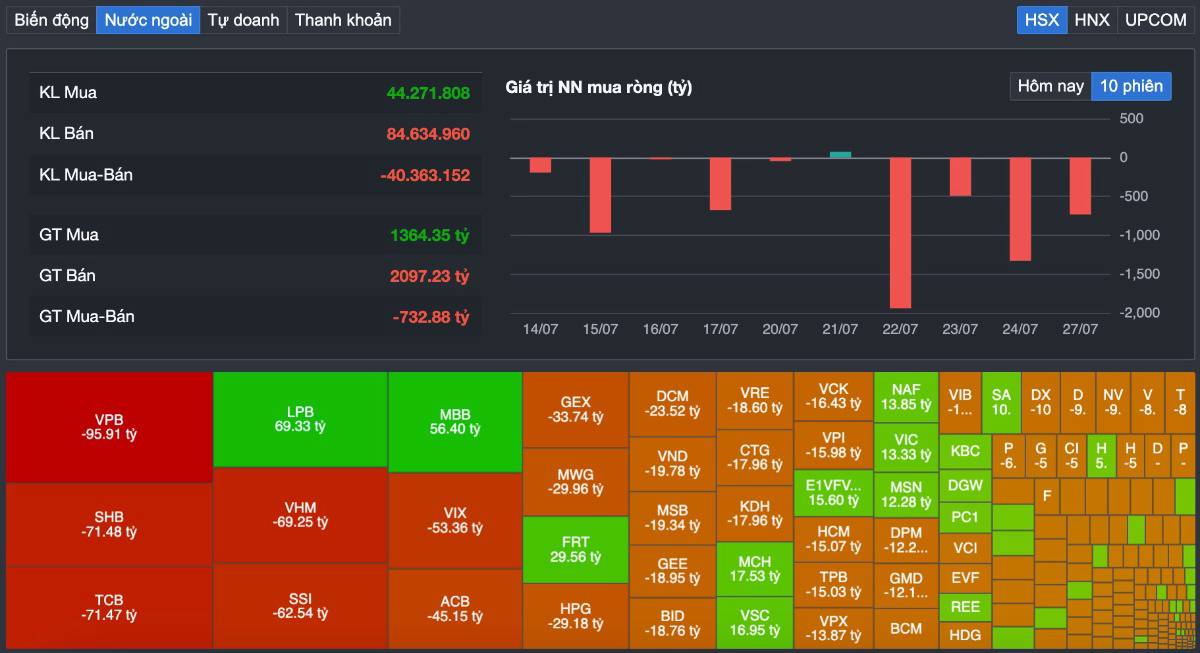Show today's data with Hôm nay
This screenshot has width=1200, height=653.
point(1050,86)
